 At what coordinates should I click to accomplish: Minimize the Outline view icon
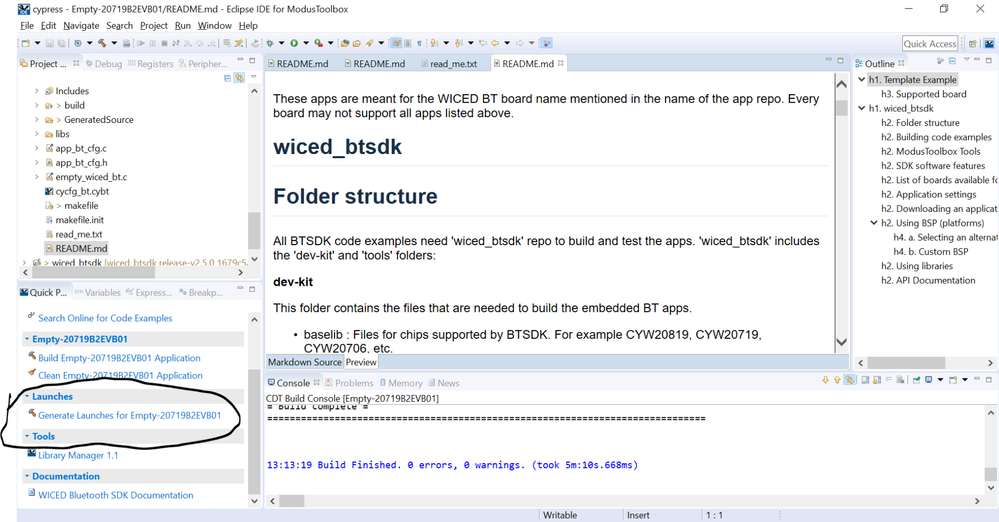click(977, 59)
